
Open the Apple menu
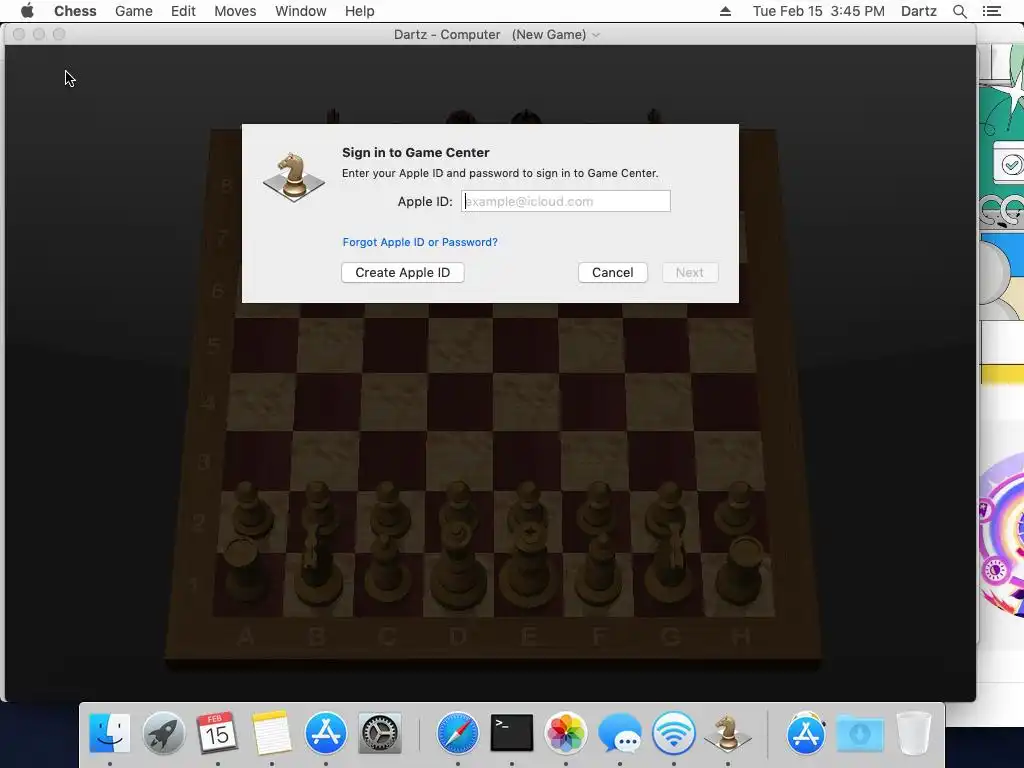point(27,11)
